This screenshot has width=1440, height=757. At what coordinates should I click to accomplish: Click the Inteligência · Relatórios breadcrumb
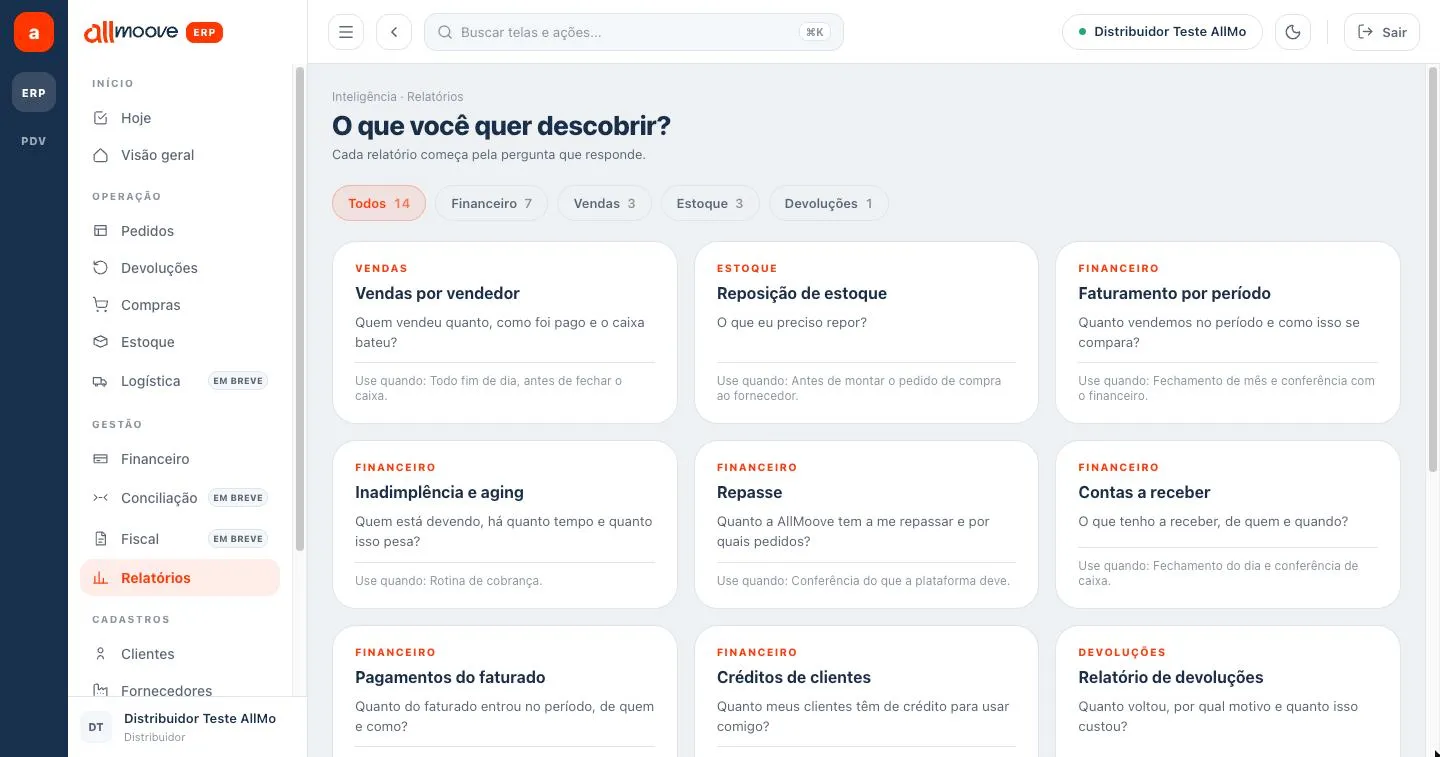pyautogui.click(x=397, y=97)
